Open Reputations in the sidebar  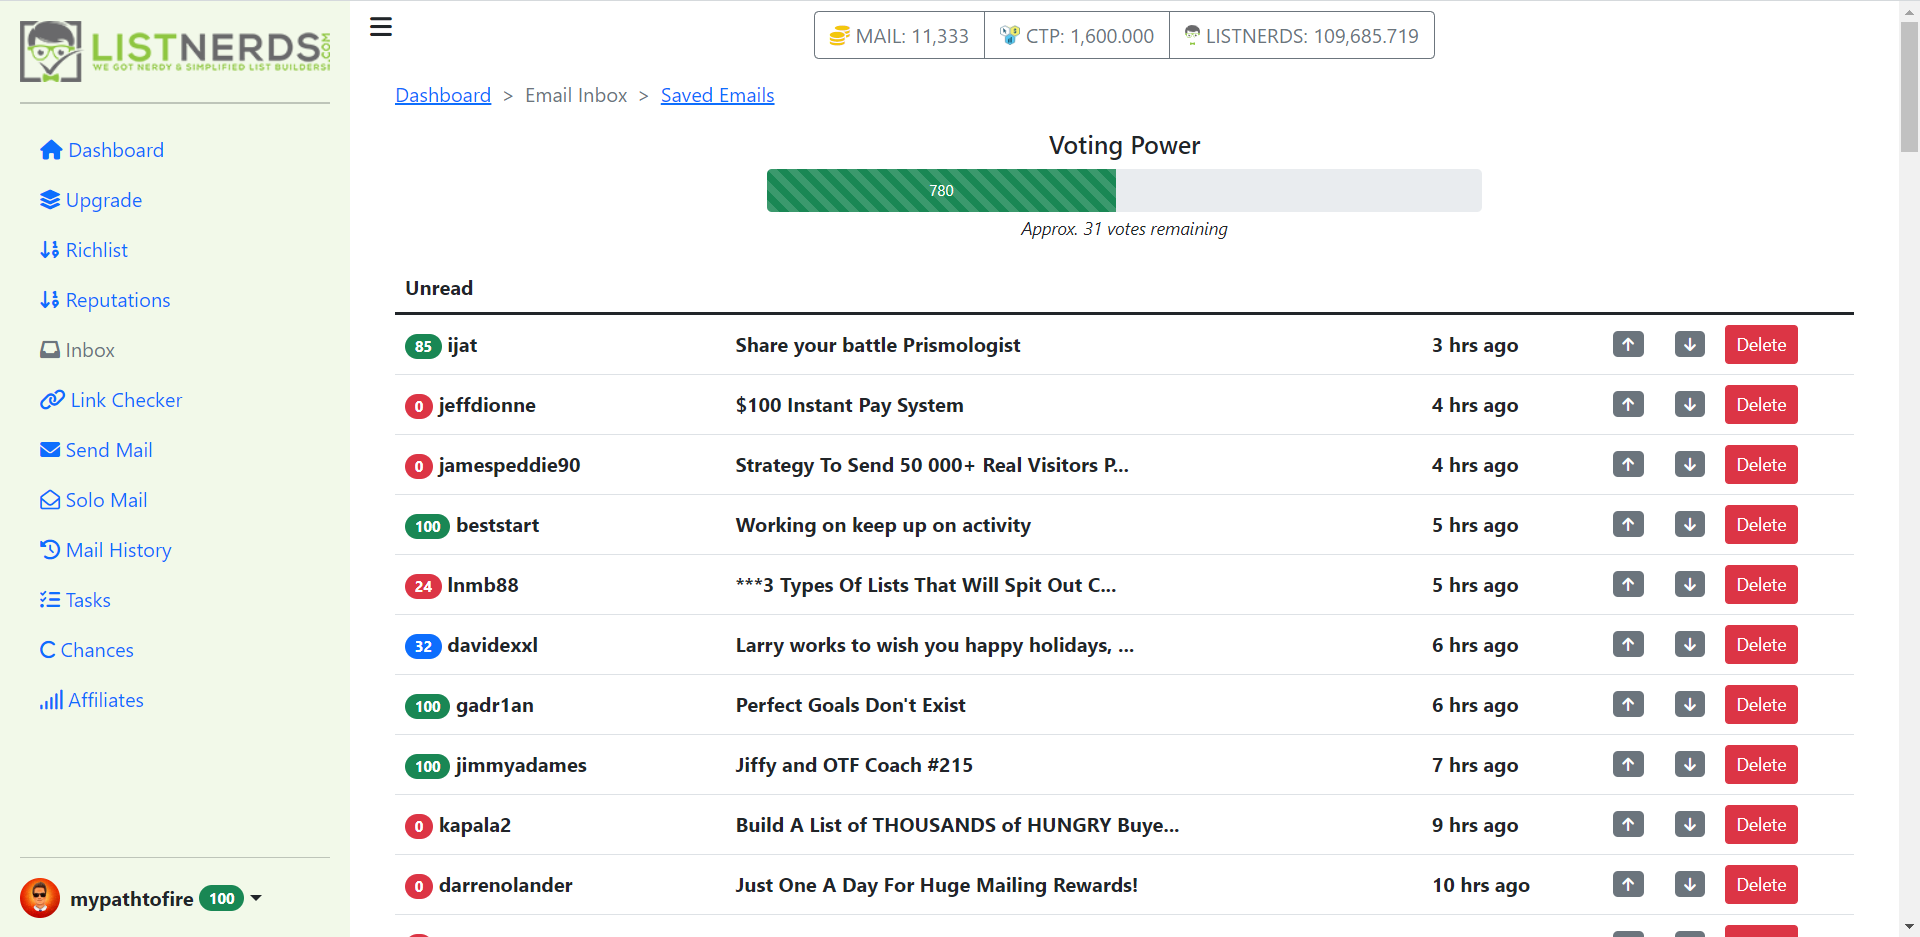pos(105,300)
